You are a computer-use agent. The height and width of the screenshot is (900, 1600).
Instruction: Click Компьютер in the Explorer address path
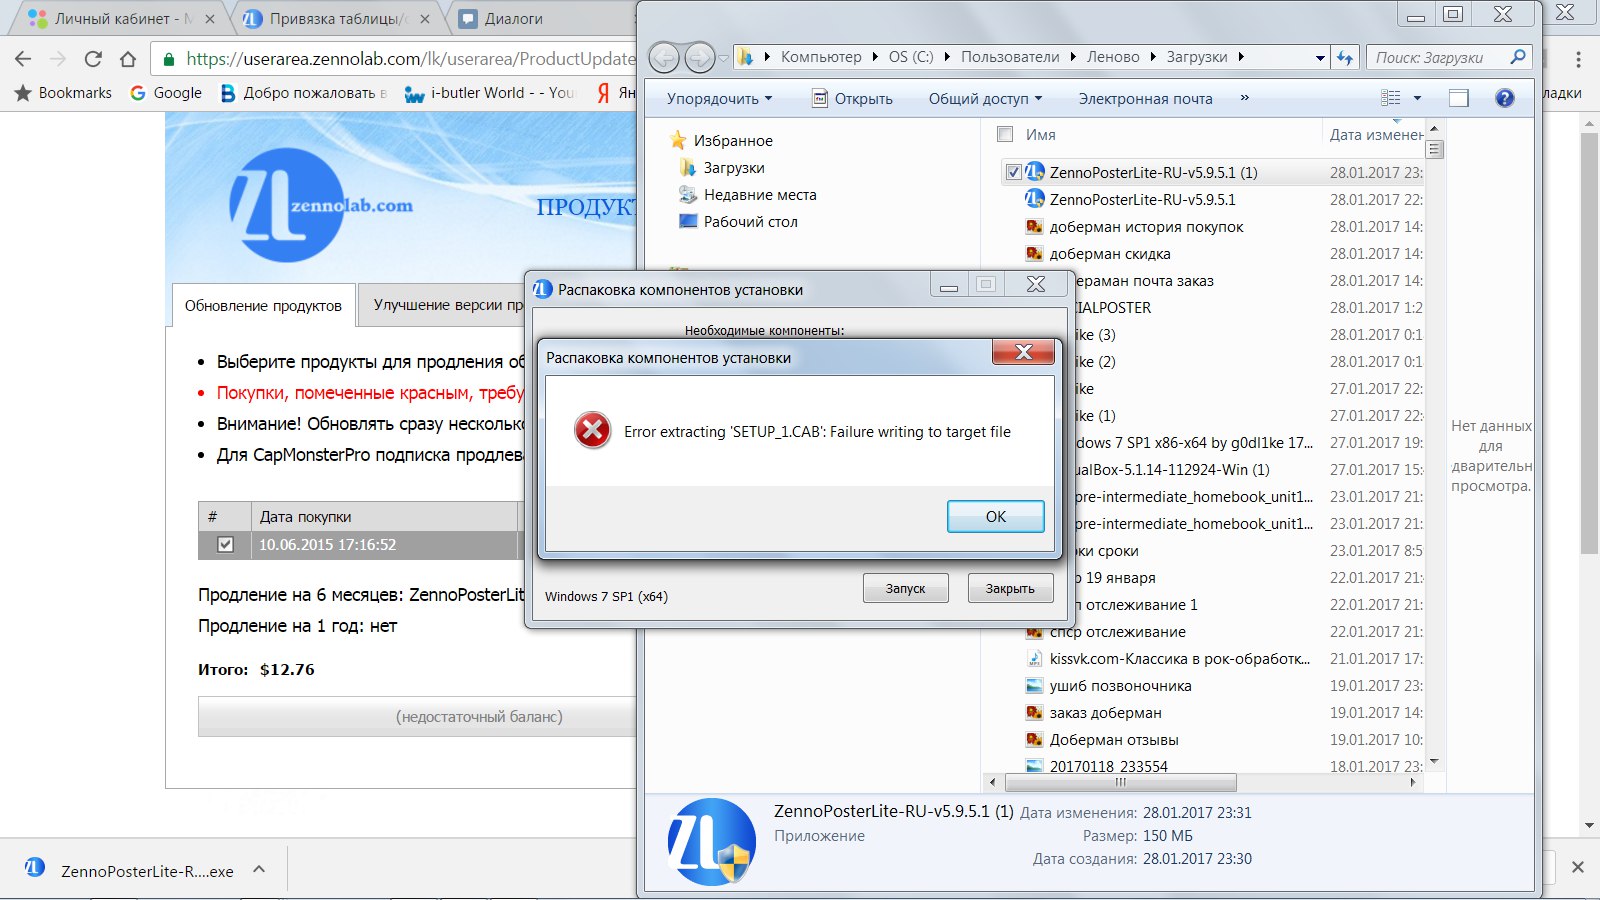click(820, 57)
